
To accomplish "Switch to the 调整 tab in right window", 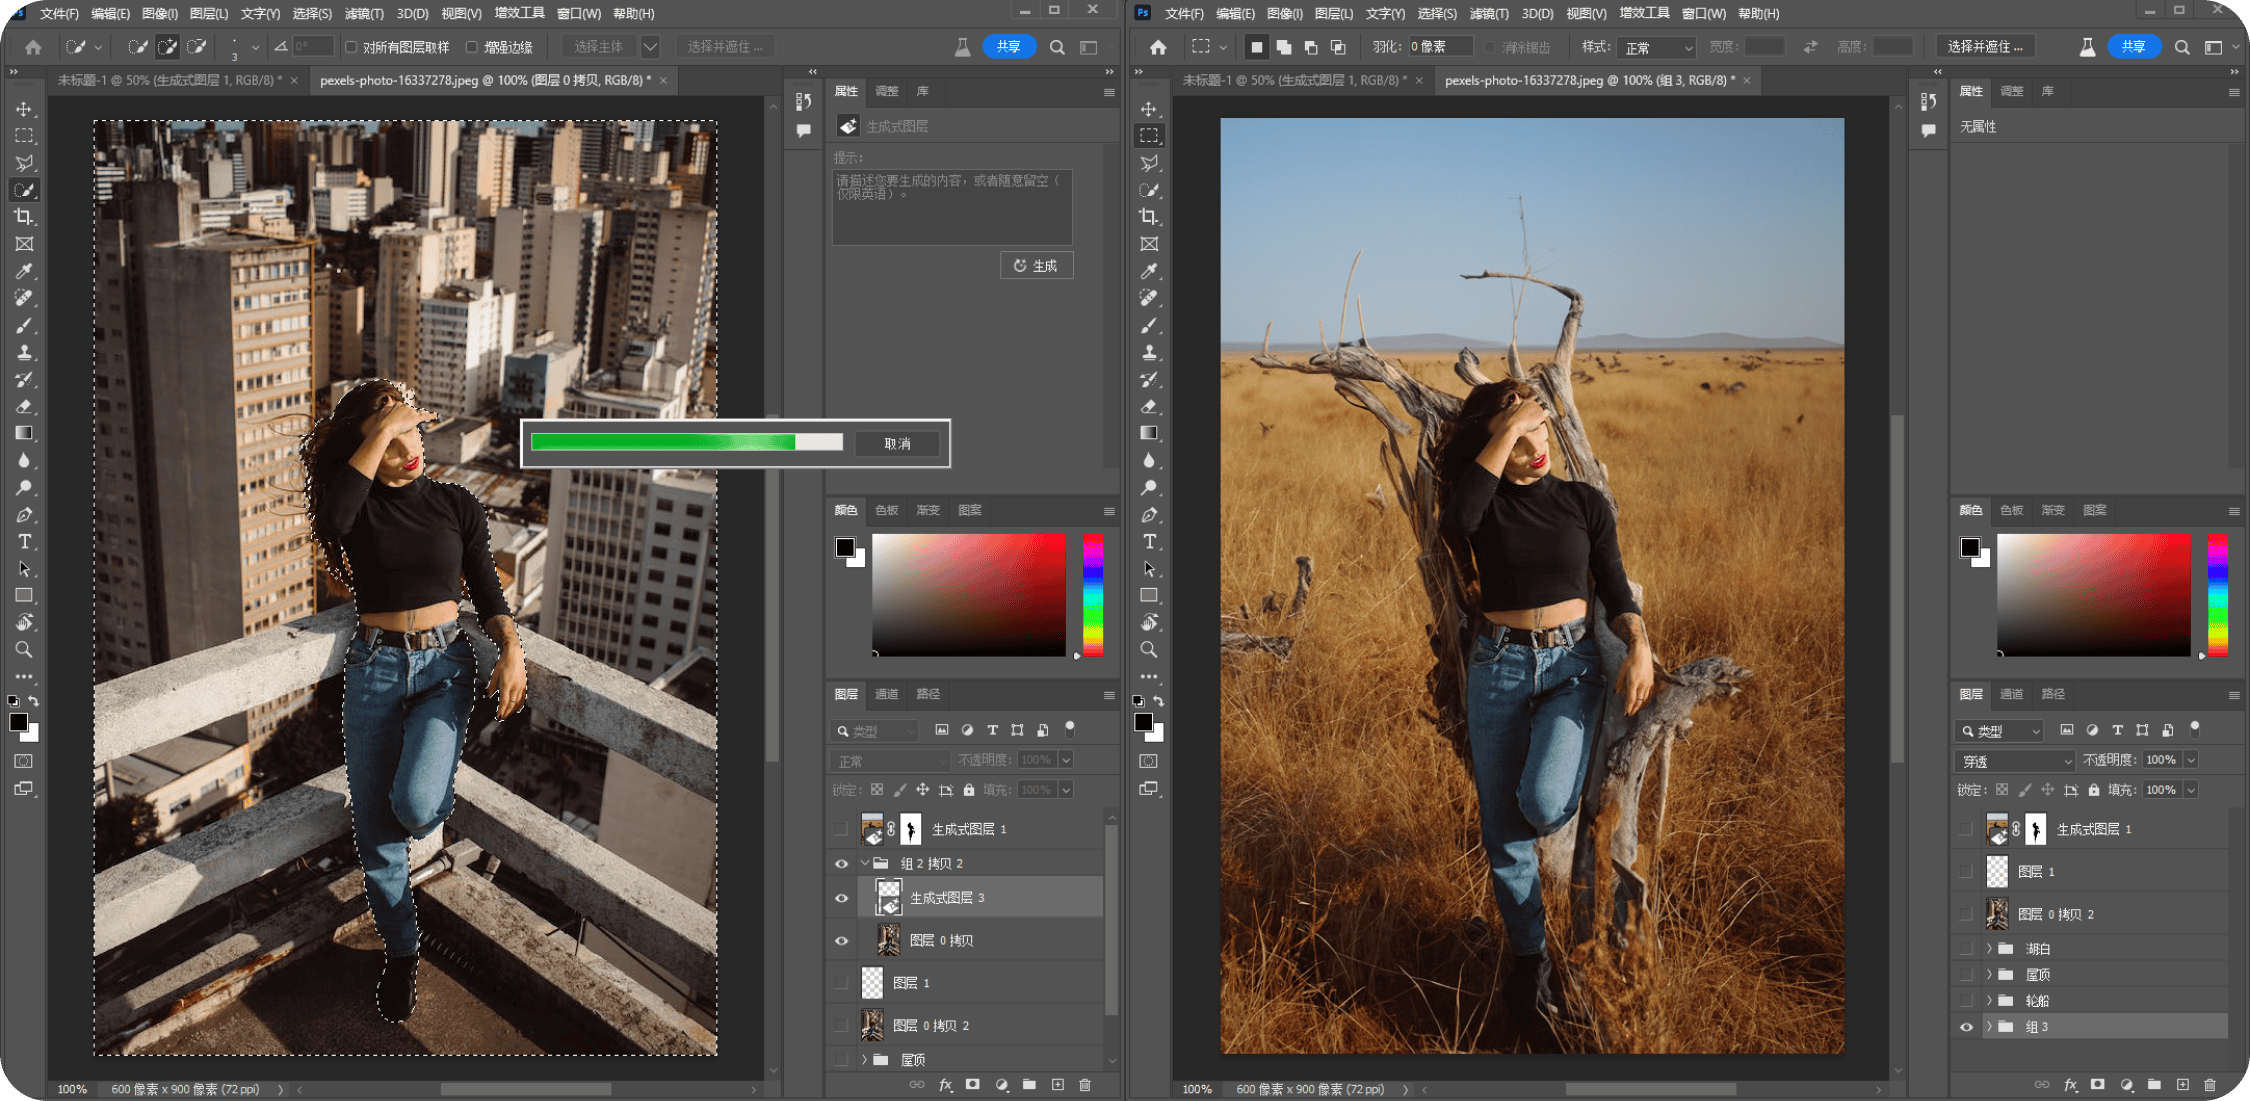I will [x=2012, y=91].
